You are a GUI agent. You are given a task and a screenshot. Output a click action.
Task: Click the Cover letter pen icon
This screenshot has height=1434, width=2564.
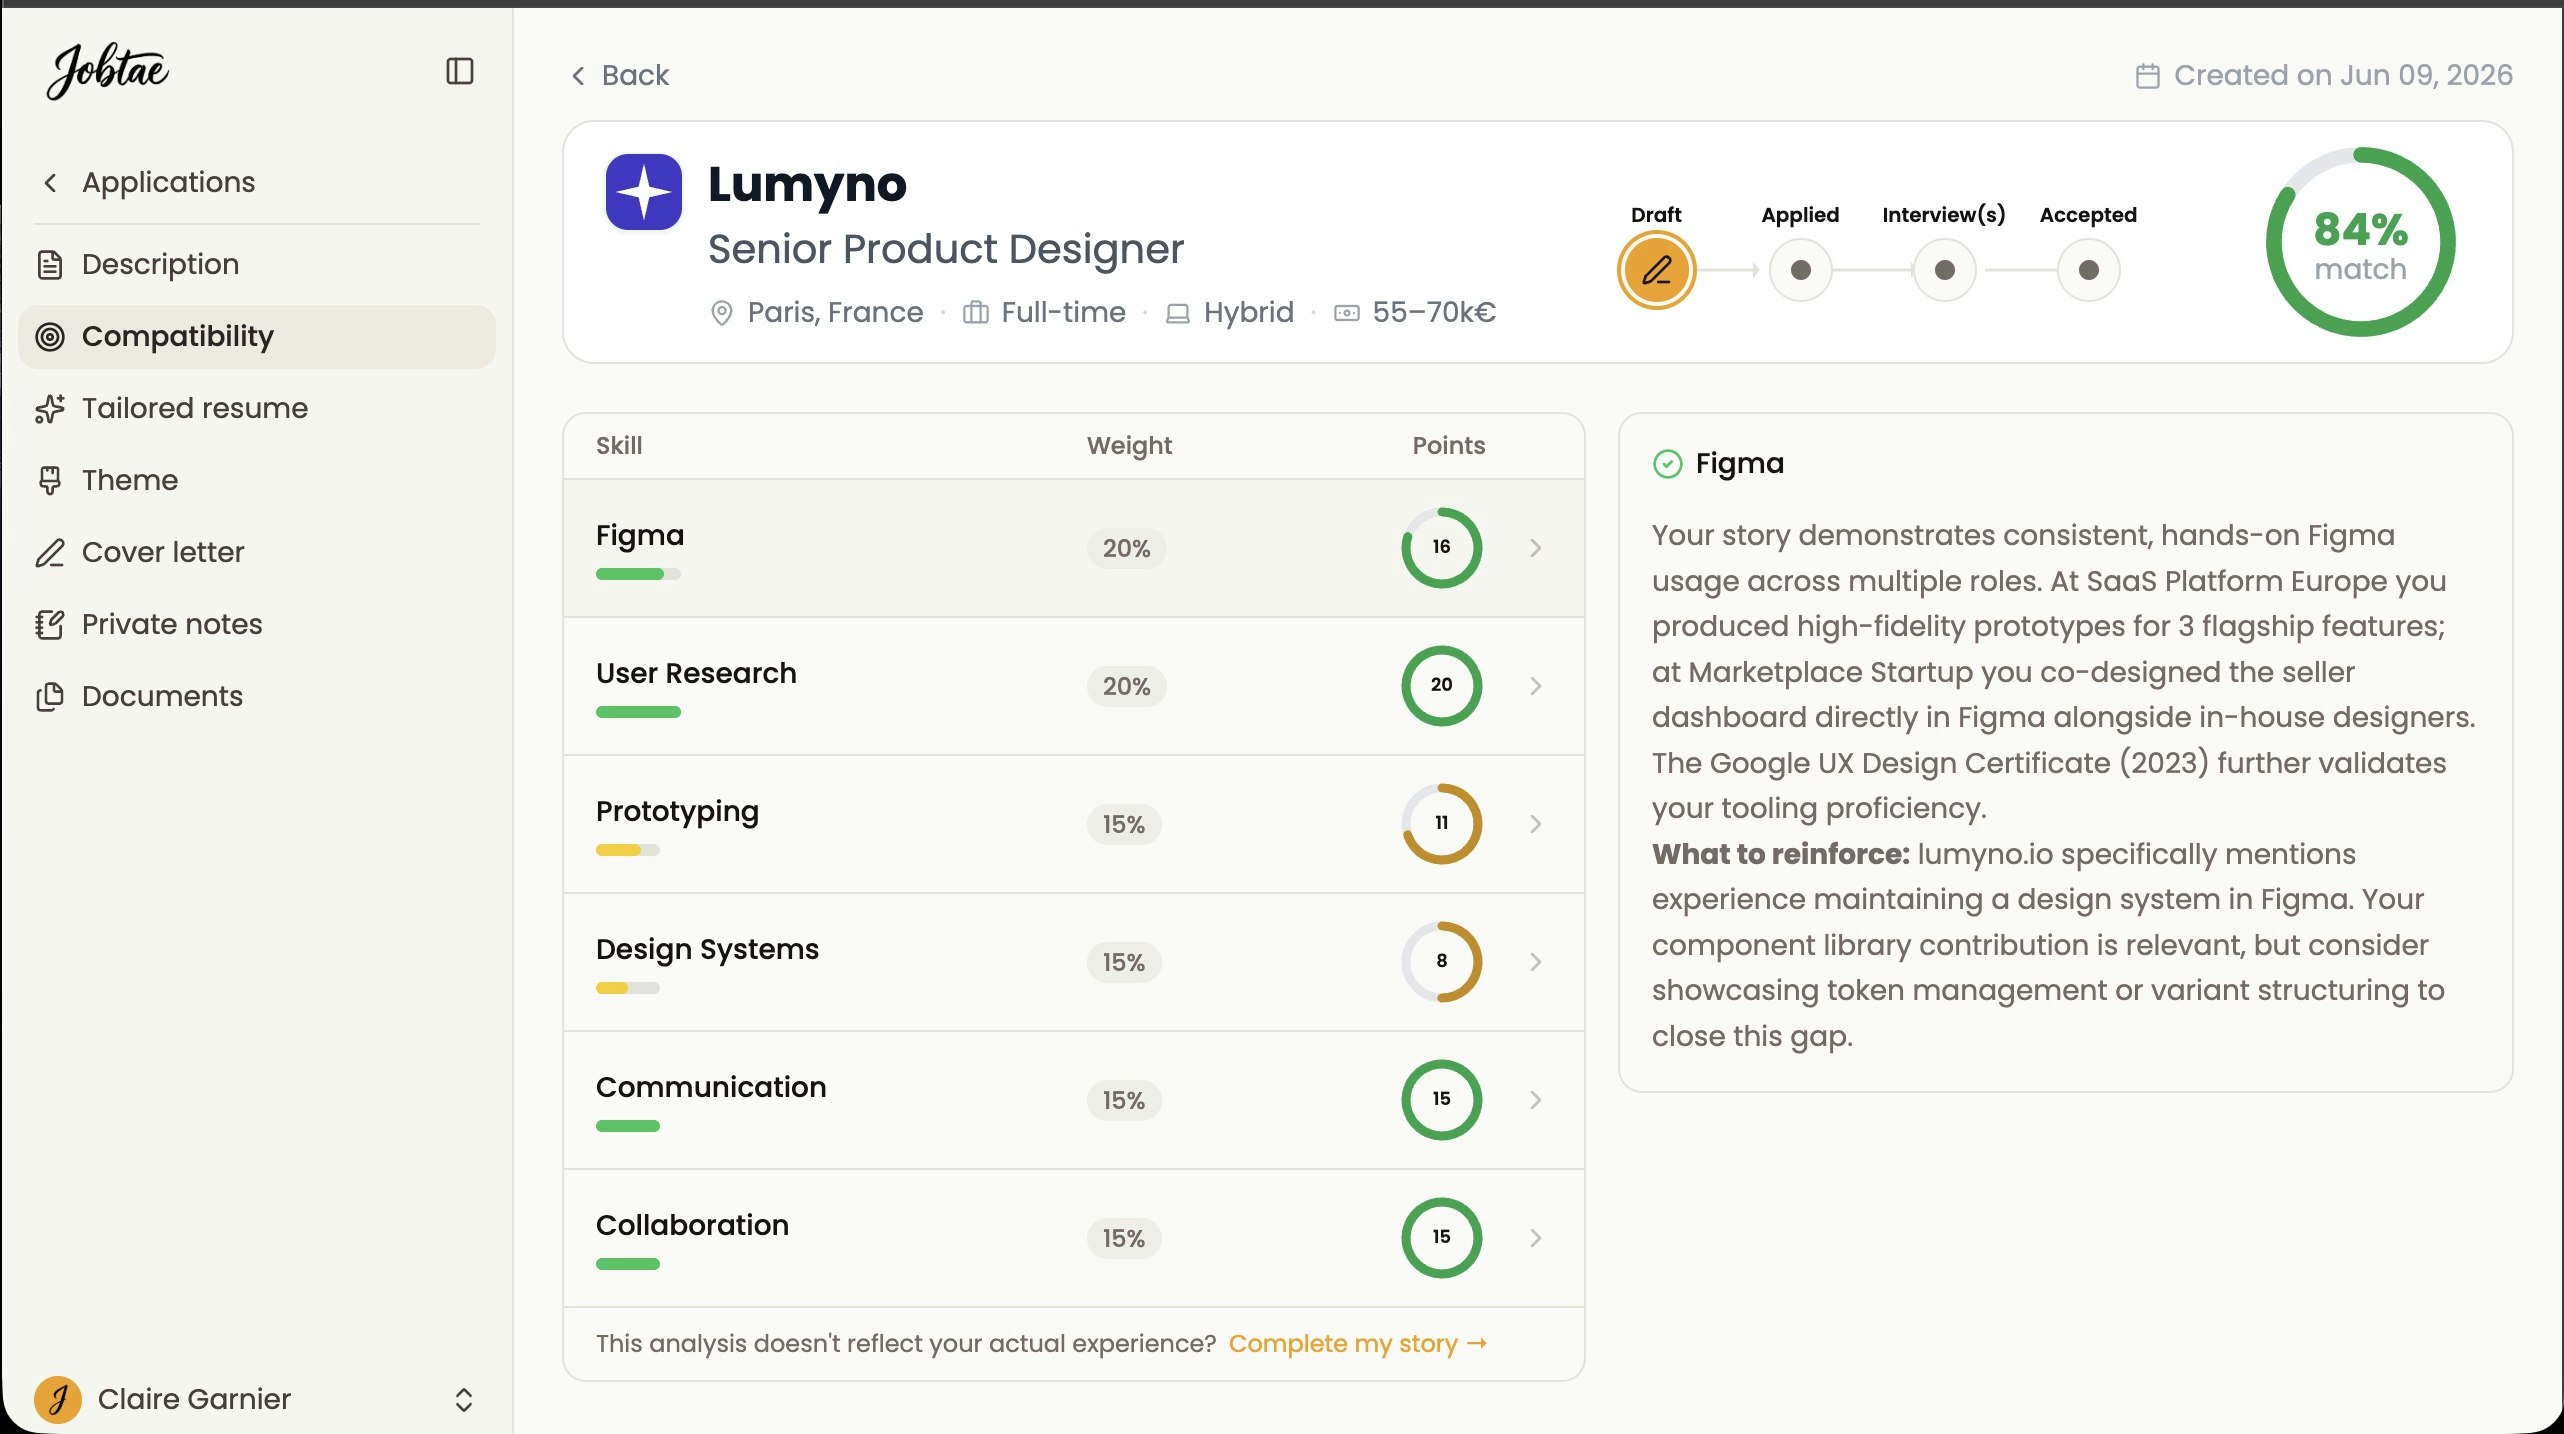50,553
